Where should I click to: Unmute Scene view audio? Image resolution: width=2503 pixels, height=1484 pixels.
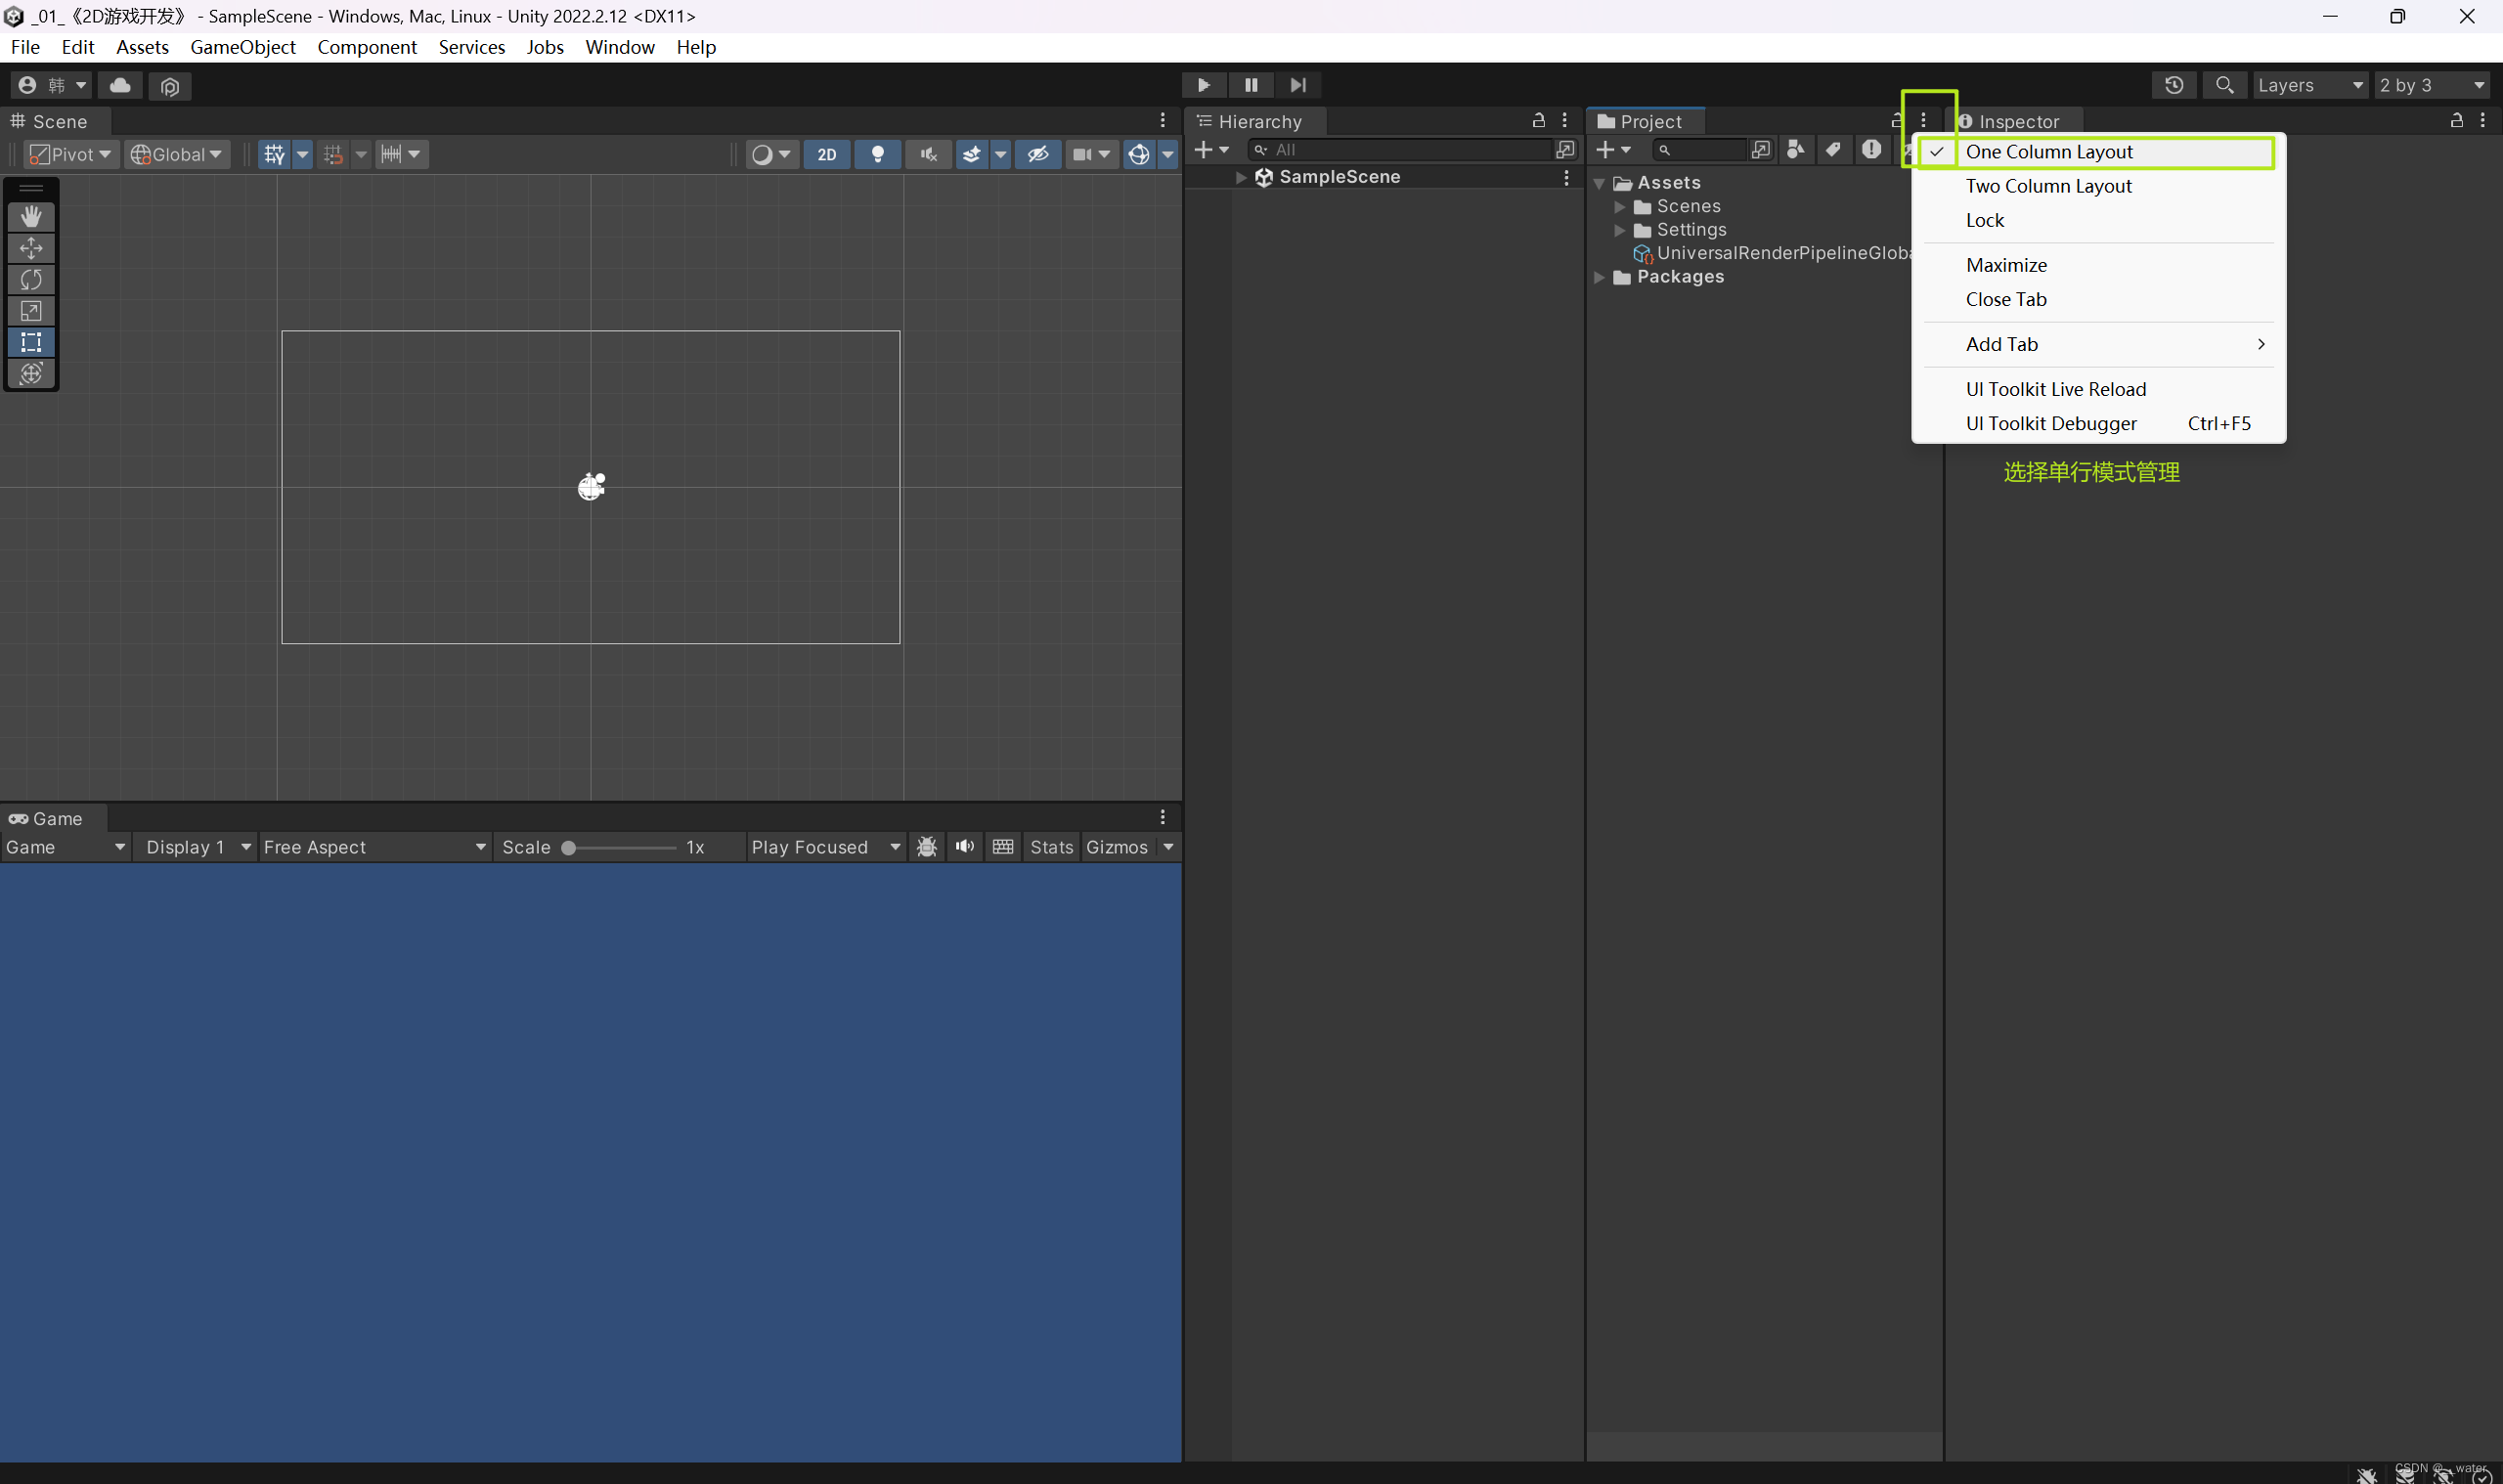point(927,154)
